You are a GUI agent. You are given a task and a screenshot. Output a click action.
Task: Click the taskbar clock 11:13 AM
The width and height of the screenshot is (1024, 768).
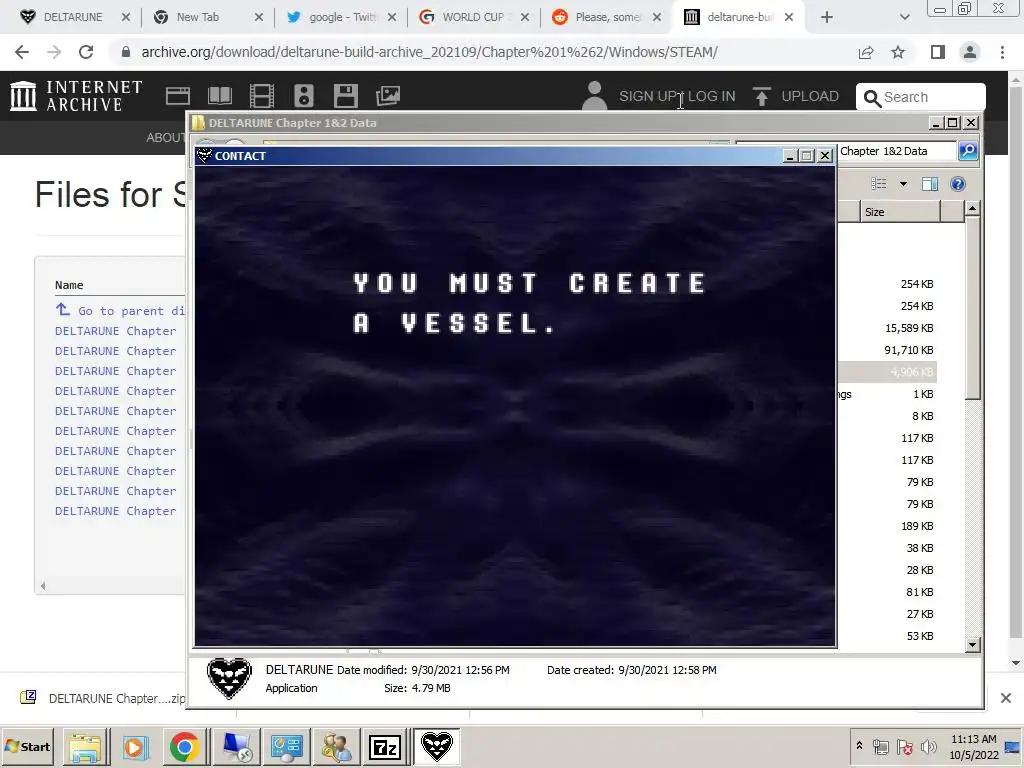[974, 739]
